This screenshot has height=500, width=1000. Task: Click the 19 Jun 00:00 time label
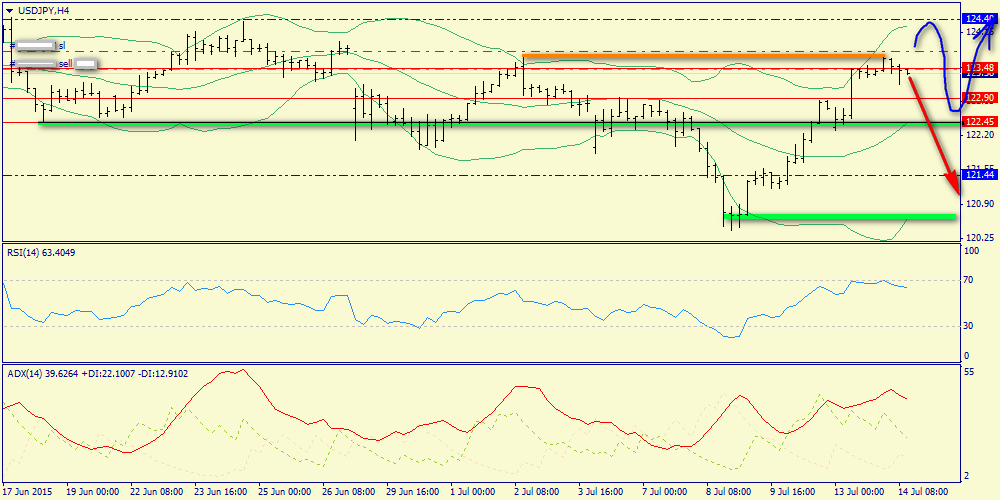(92, 492)
